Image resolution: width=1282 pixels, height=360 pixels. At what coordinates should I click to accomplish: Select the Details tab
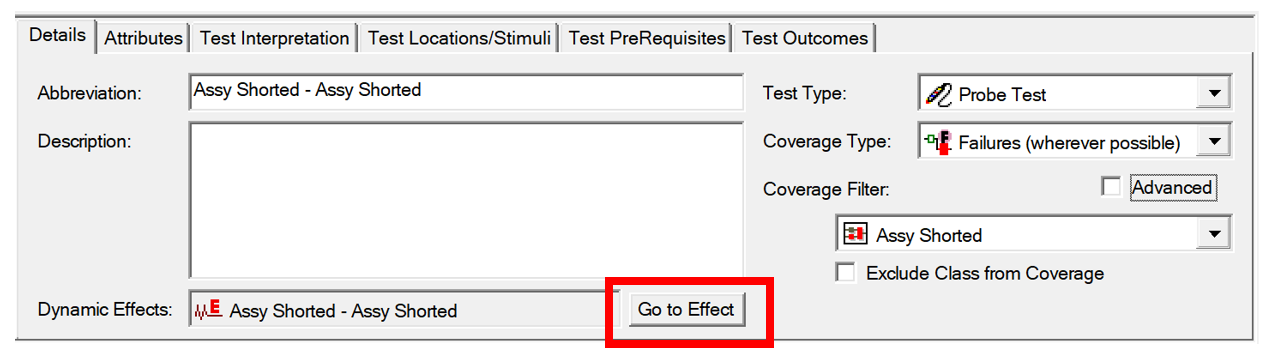pyautogui.click(x=57, y=35)
